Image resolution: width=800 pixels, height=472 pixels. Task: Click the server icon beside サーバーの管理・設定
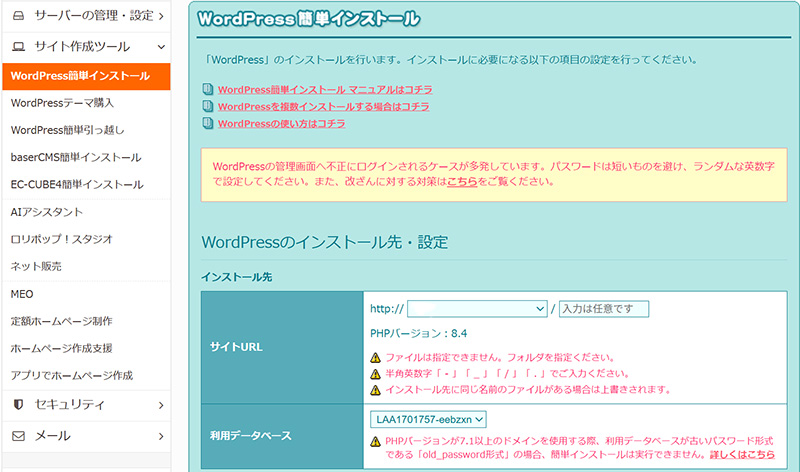coord(19,16)
